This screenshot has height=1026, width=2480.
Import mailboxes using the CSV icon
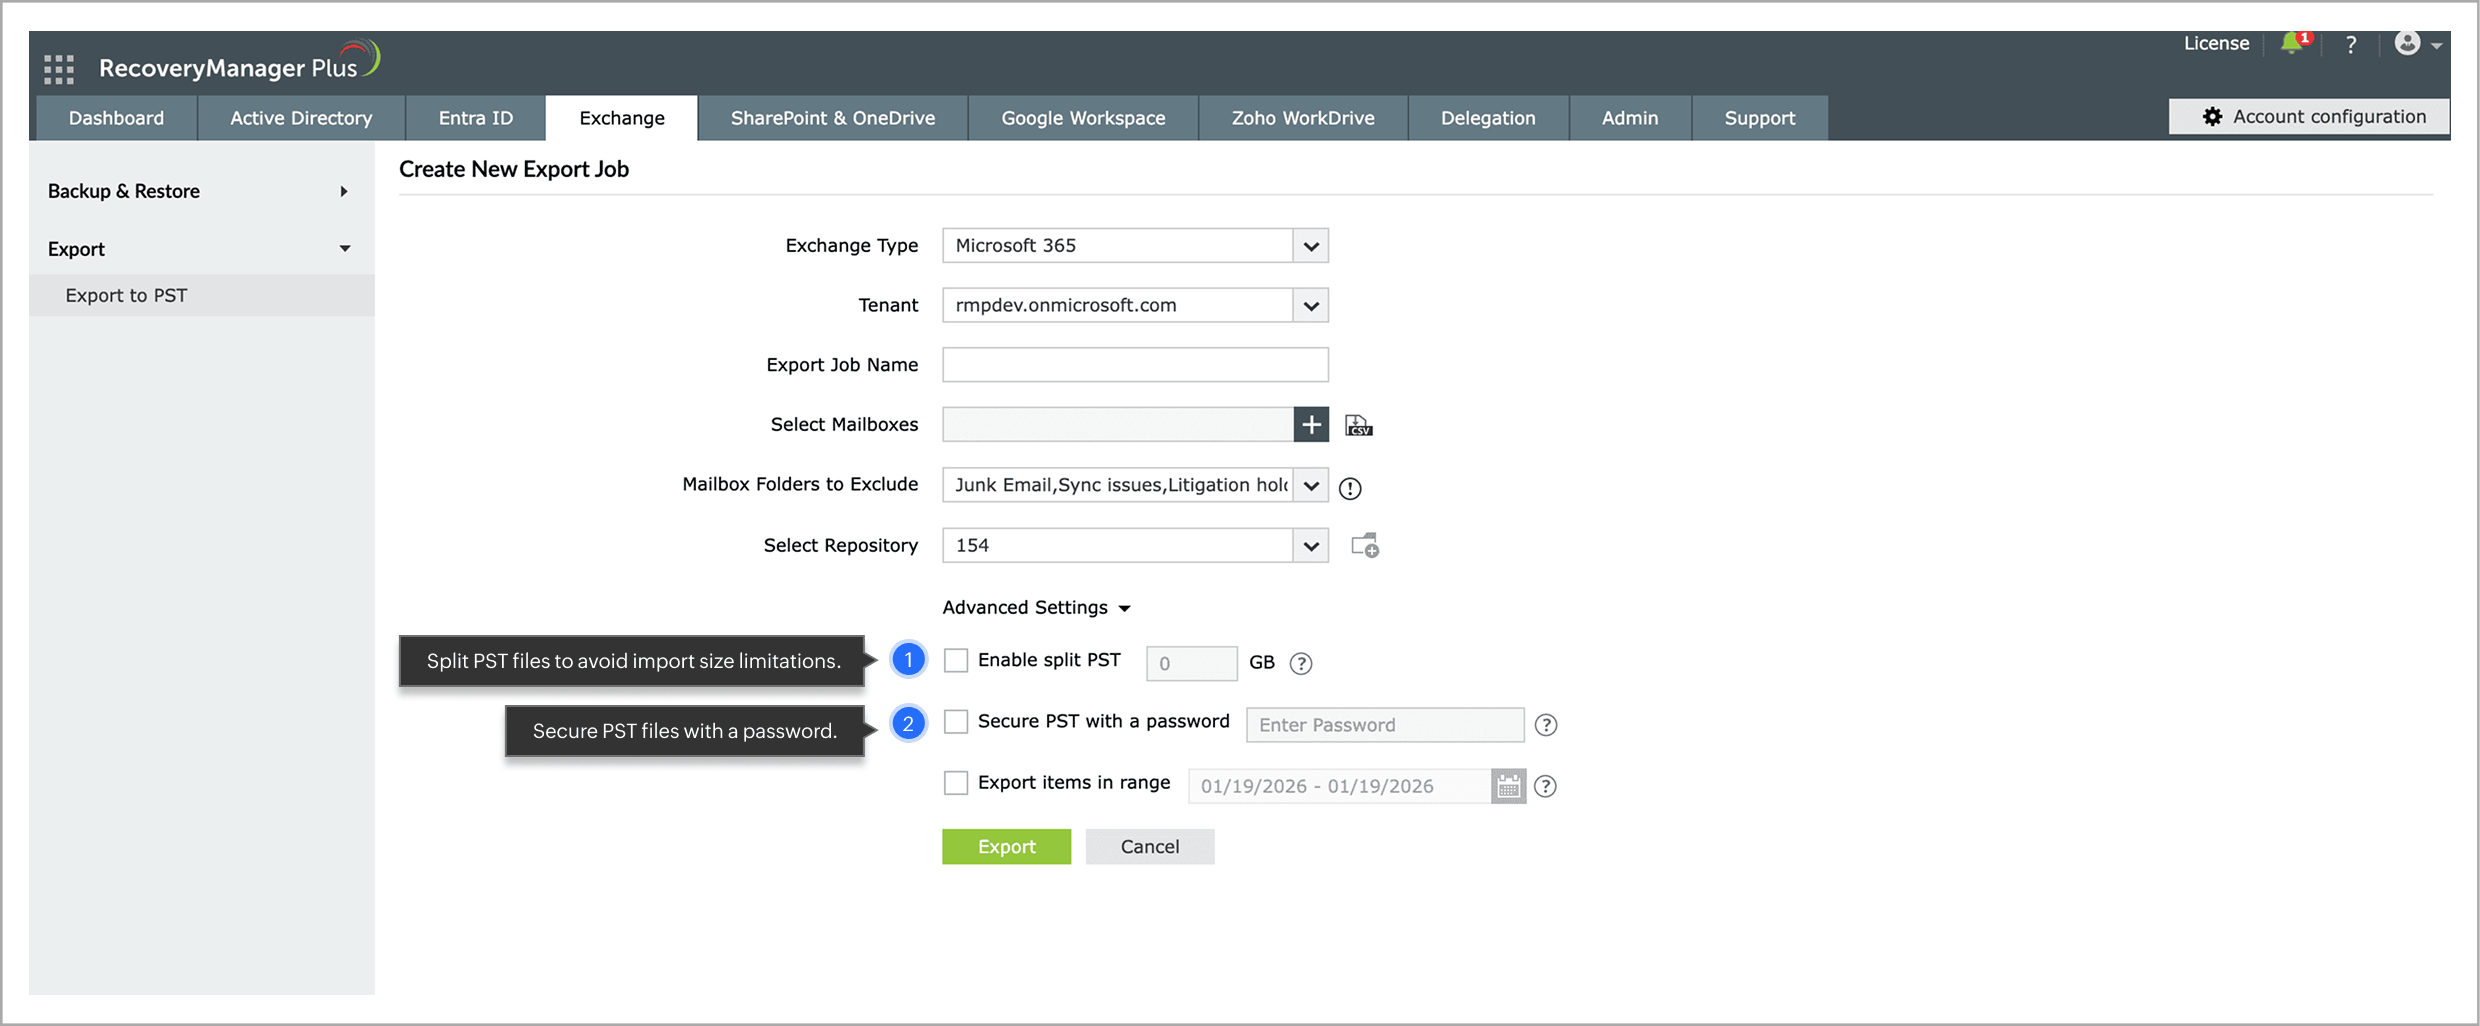point(1358,426)
